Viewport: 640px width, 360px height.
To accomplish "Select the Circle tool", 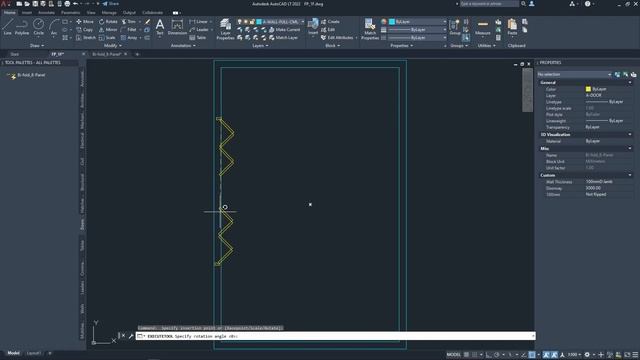I will click(38, 27).
